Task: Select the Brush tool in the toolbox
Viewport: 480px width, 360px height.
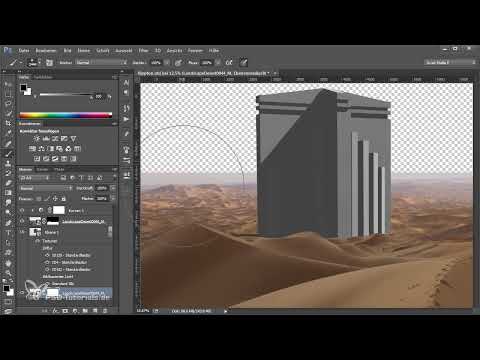Action: click(x=8, y=153)
